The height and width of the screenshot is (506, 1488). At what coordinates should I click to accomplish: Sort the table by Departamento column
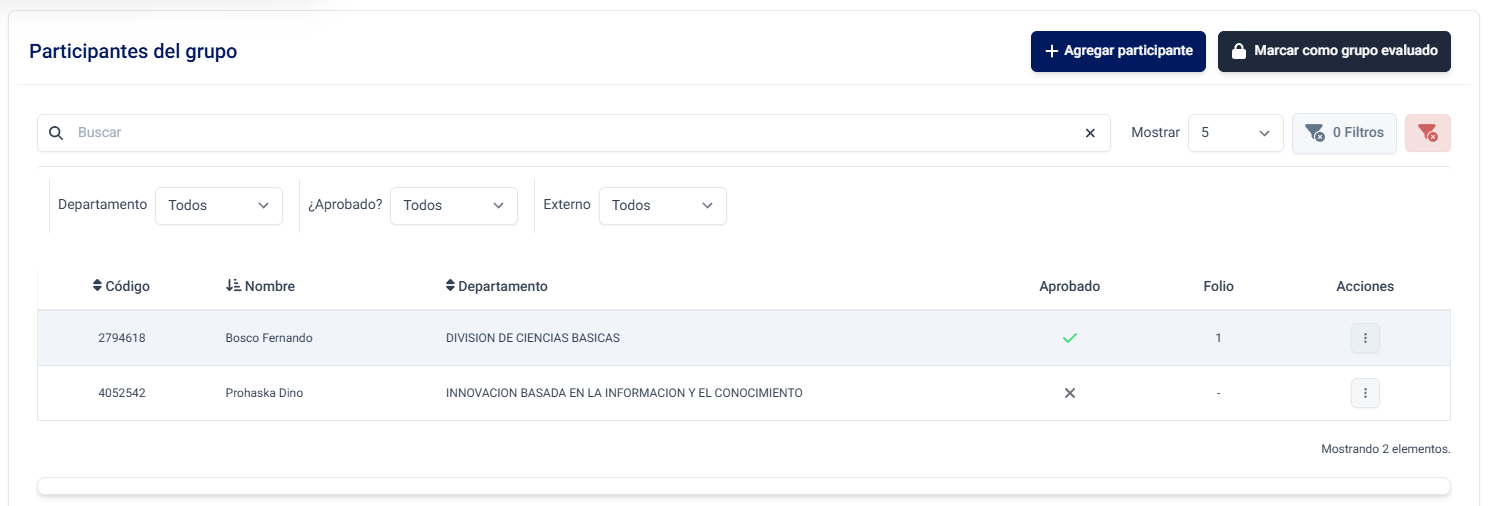496,286
